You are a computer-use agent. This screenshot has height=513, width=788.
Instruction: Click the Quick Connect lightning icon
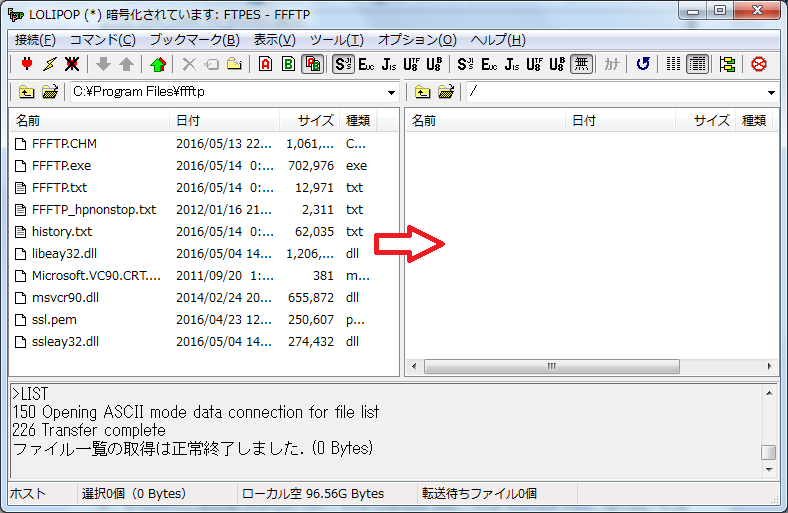pyautogui.click(x=49, y=64)
